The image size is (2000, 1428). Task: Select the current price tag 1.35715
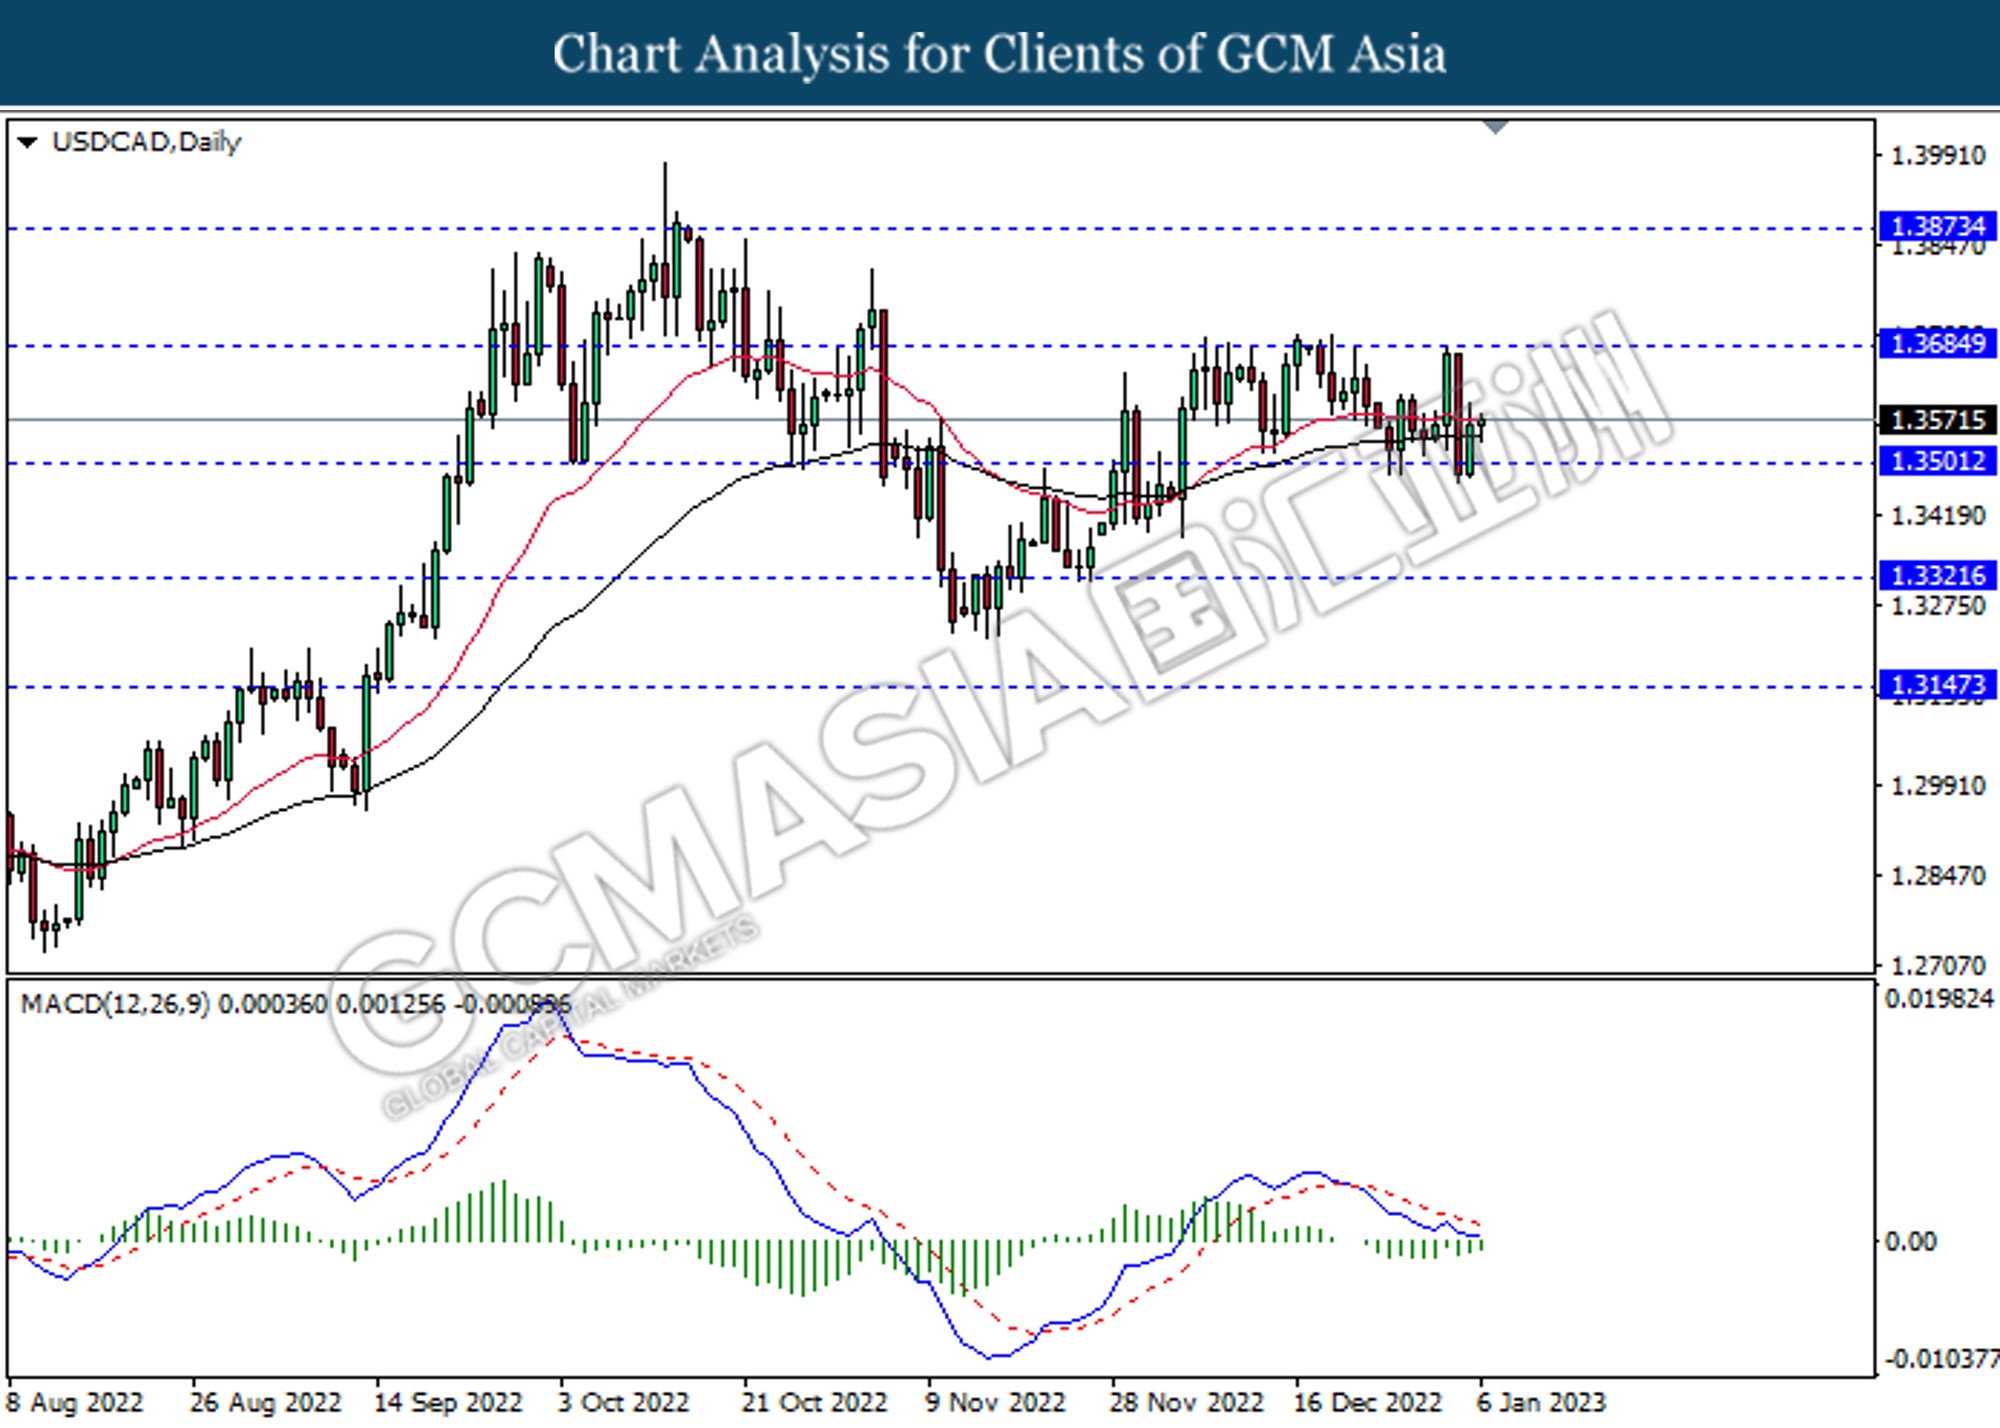tap(1937, 420)
